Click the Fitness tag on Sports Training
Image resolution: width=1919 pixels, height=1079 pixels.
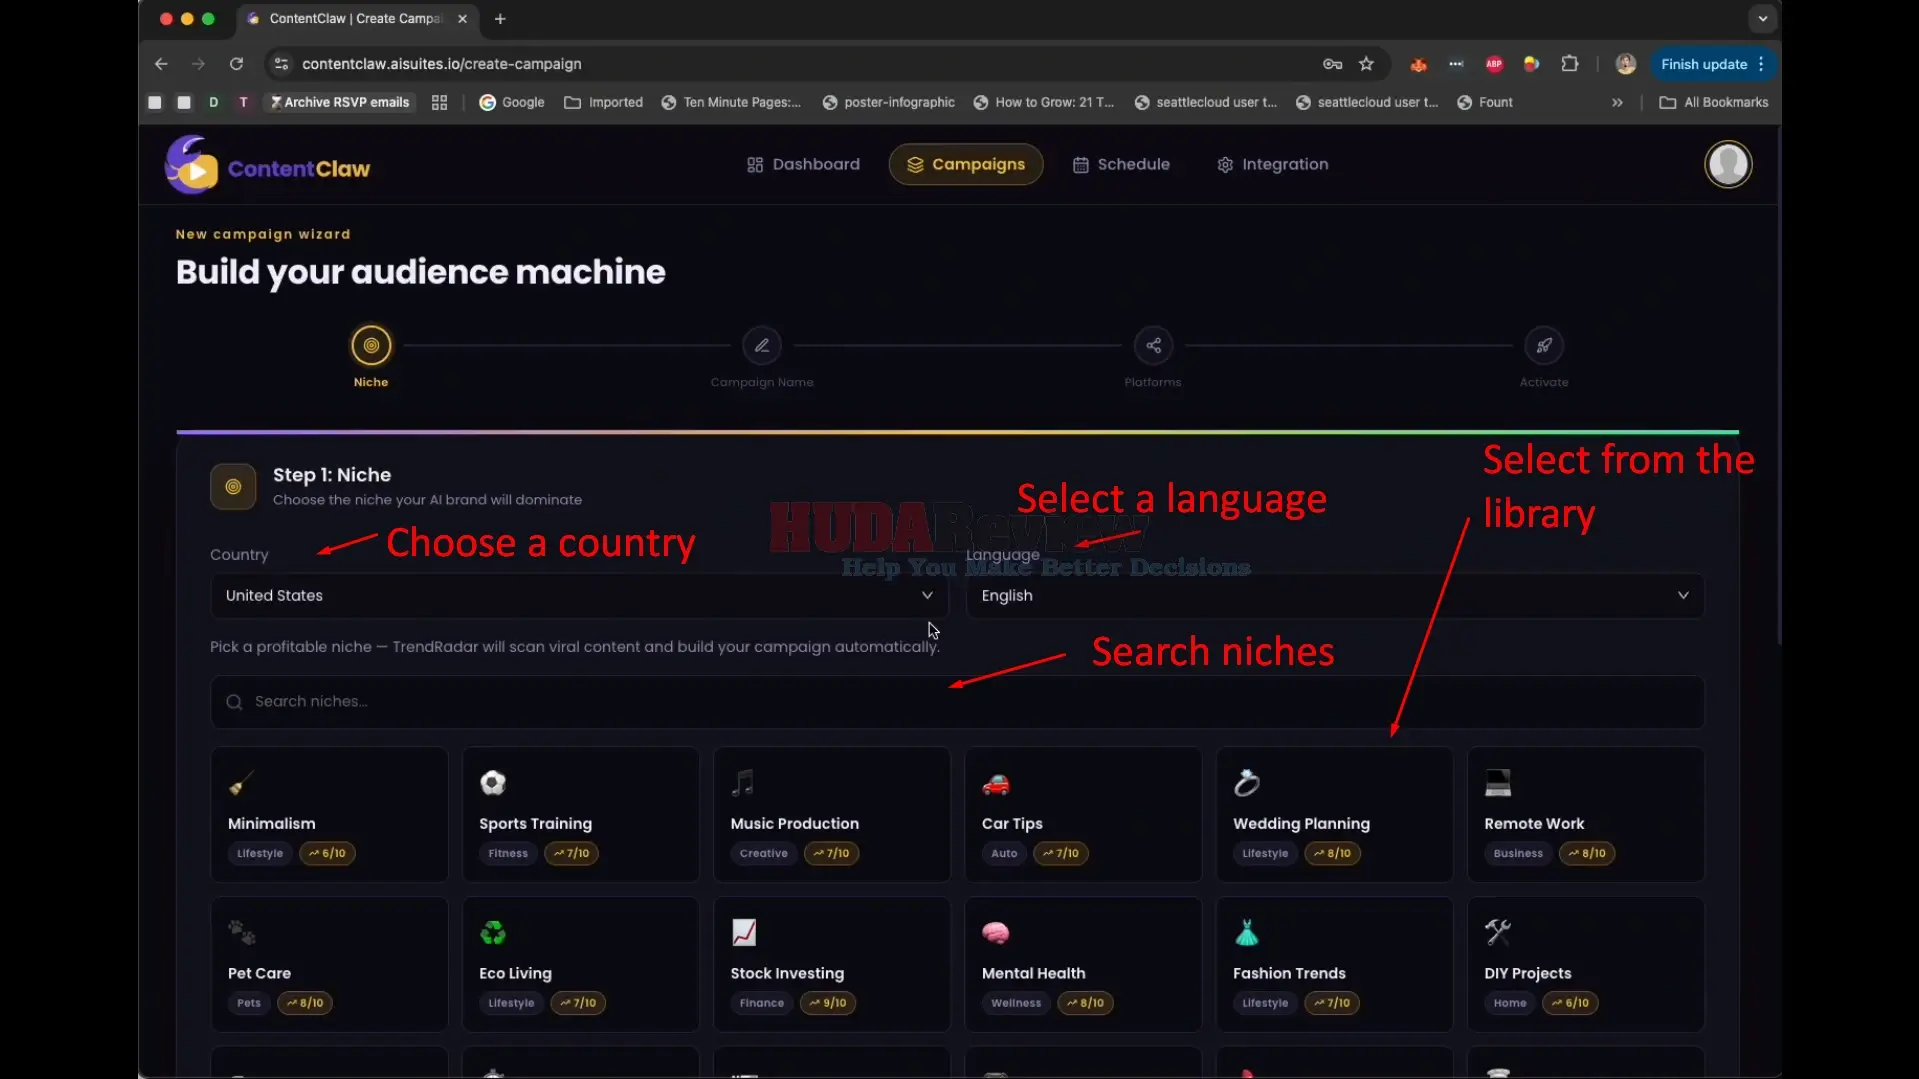point(508,853)
